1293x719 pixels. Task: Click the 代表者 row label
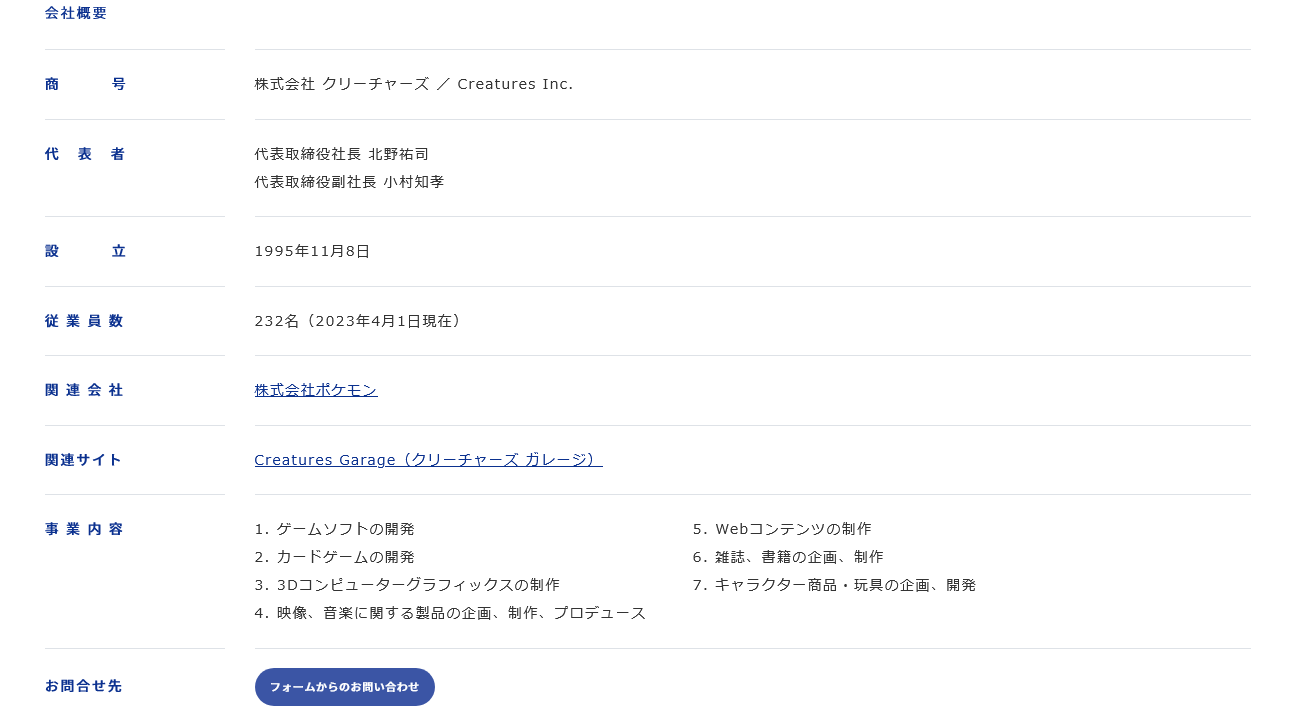point(85,154)
